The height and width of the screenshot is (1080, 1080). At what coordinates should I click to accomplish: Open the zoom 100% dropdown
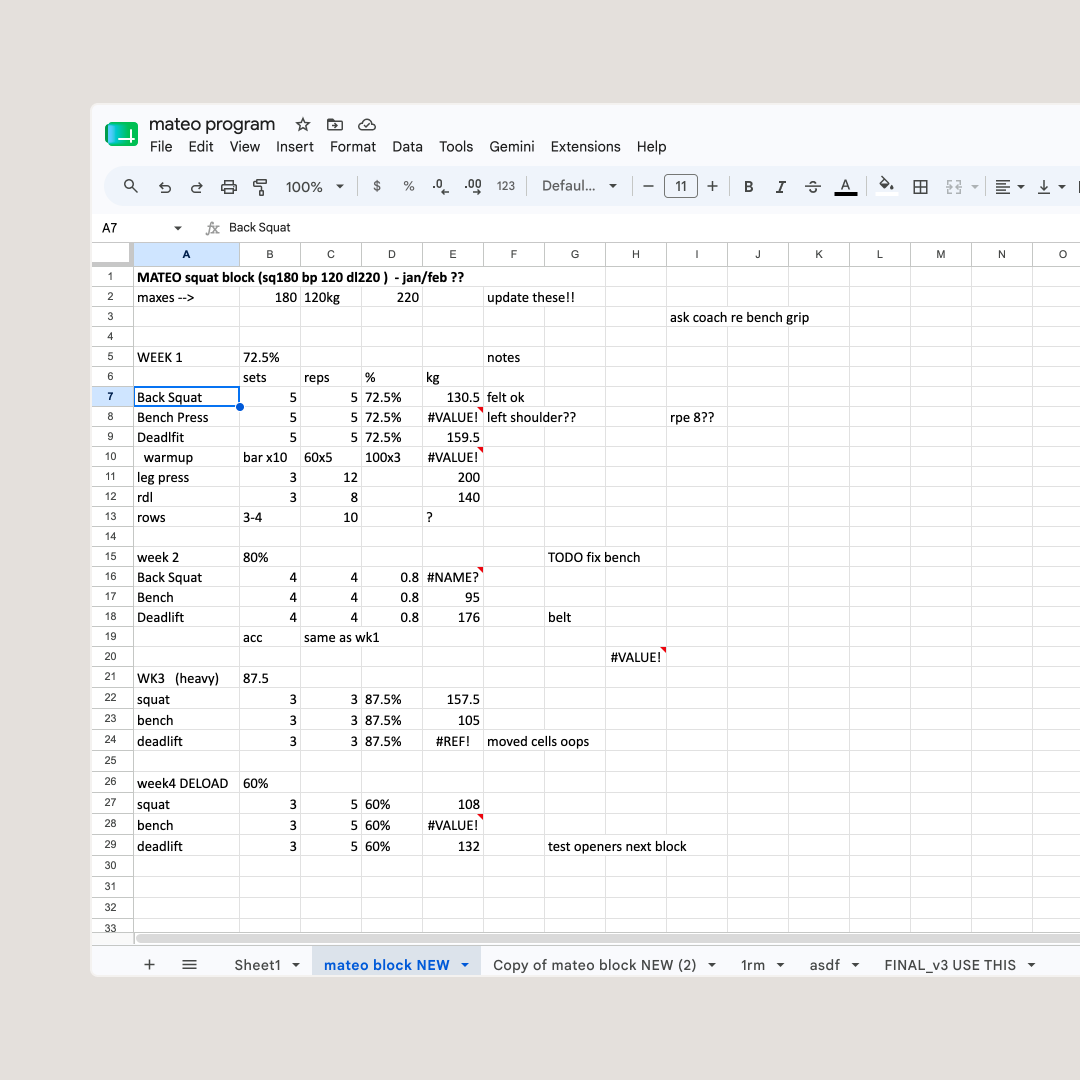tap(315, 186)
